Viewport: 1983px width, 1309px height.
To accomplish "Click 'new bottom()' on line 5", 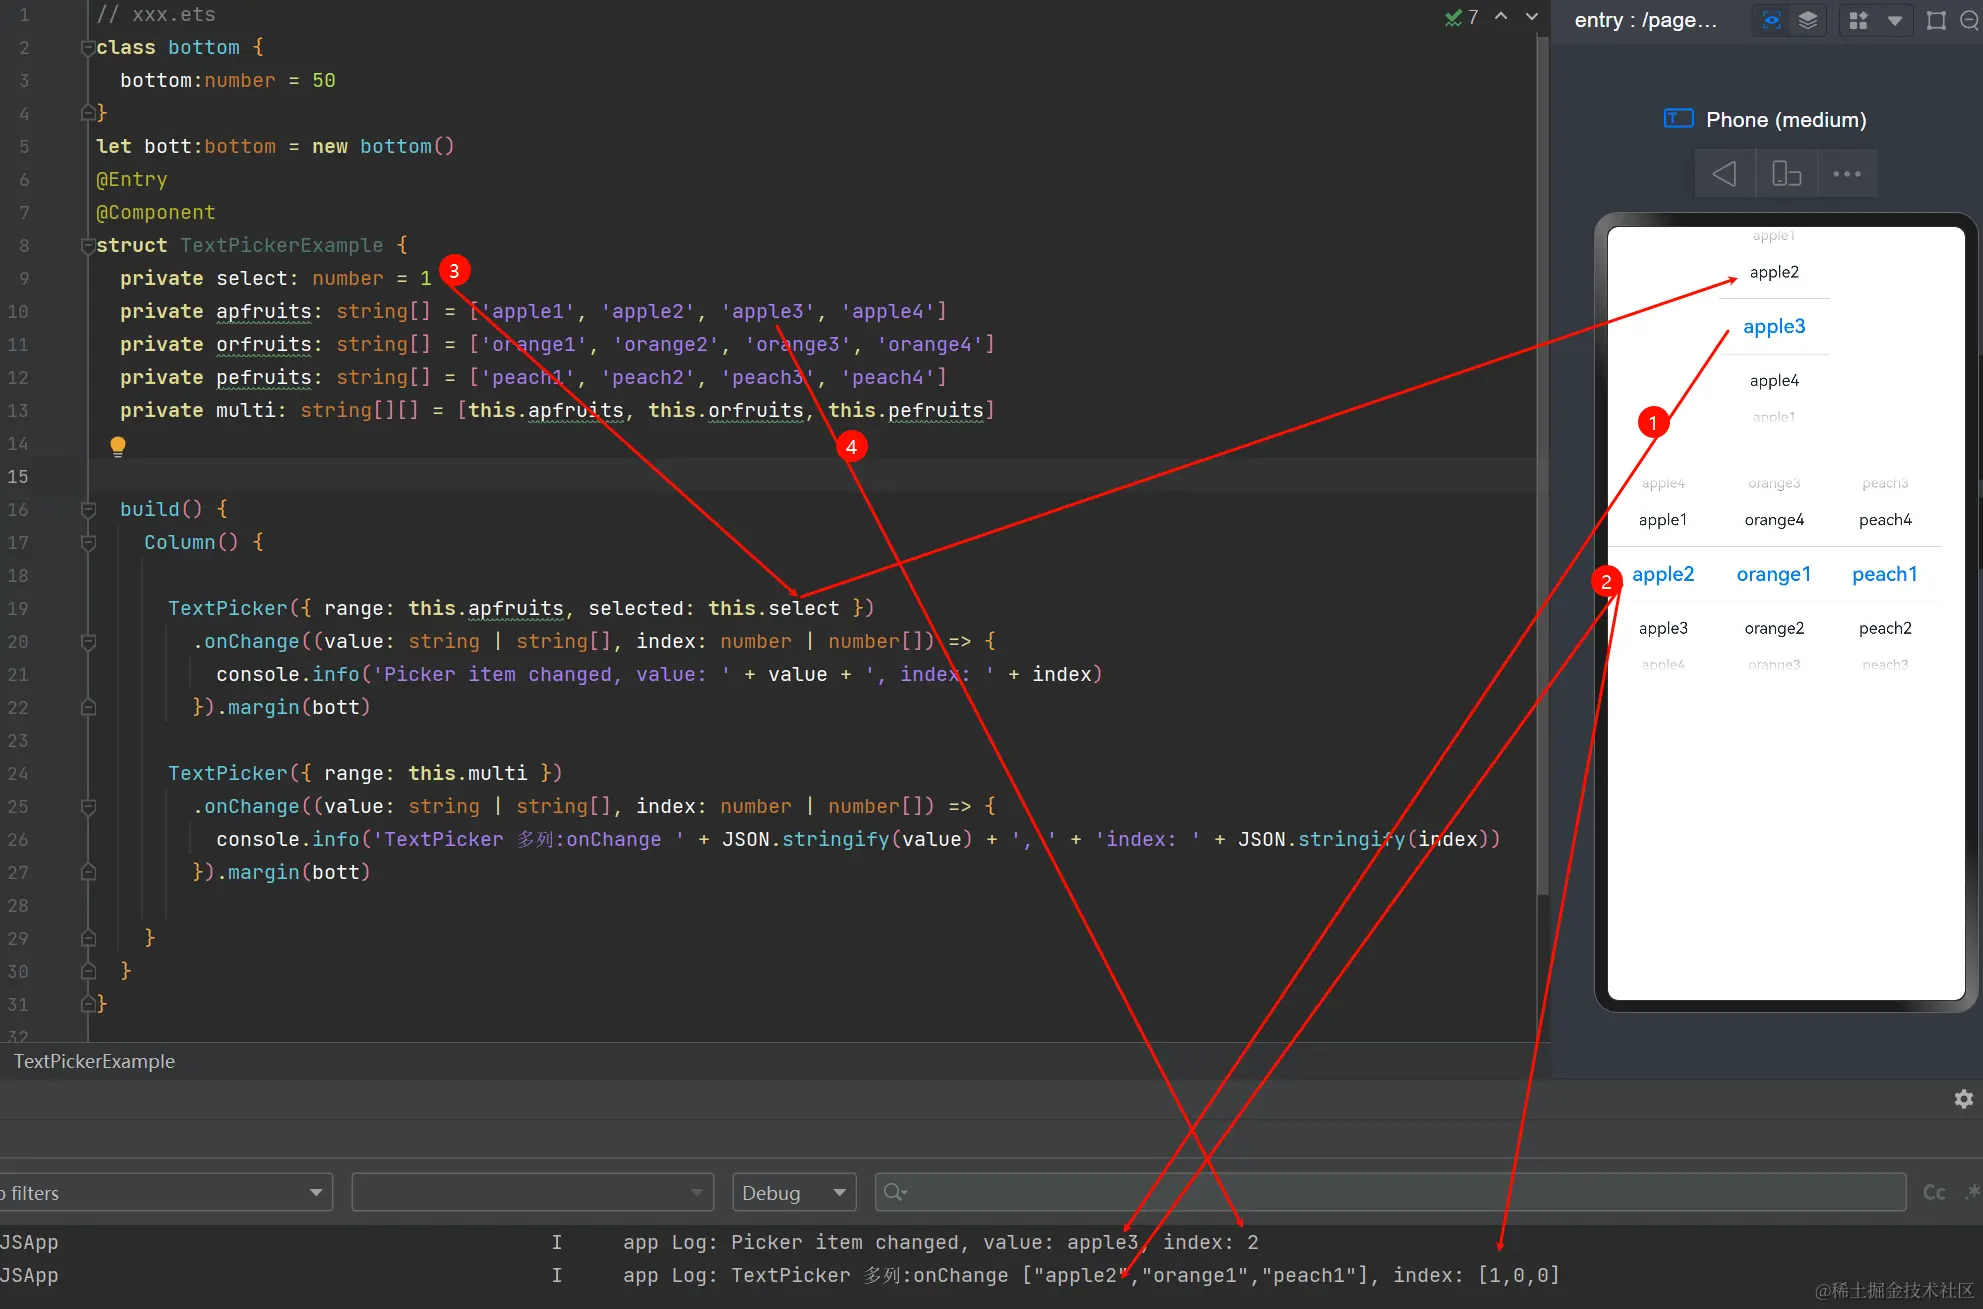I will pyautogui.click(x=384, y=147).
